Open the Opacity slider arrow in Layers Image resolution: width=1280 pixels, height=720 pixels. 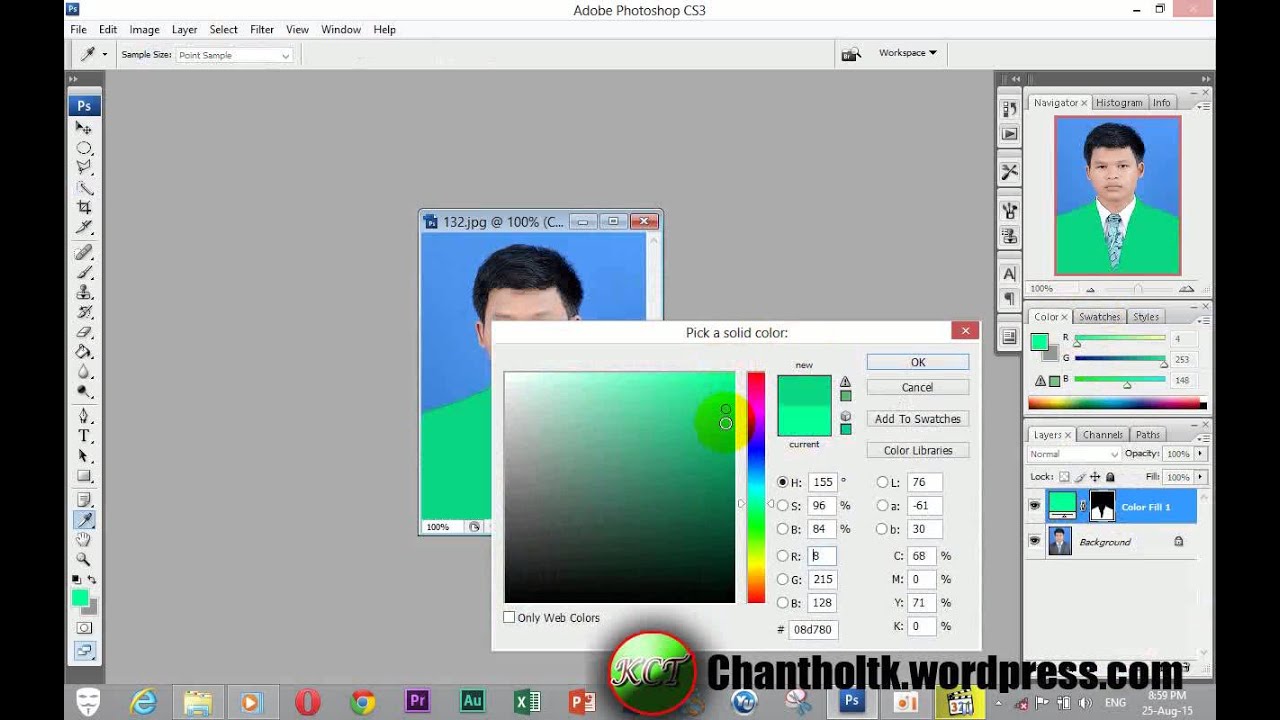pyautogui.click(x=1200, y=454)
